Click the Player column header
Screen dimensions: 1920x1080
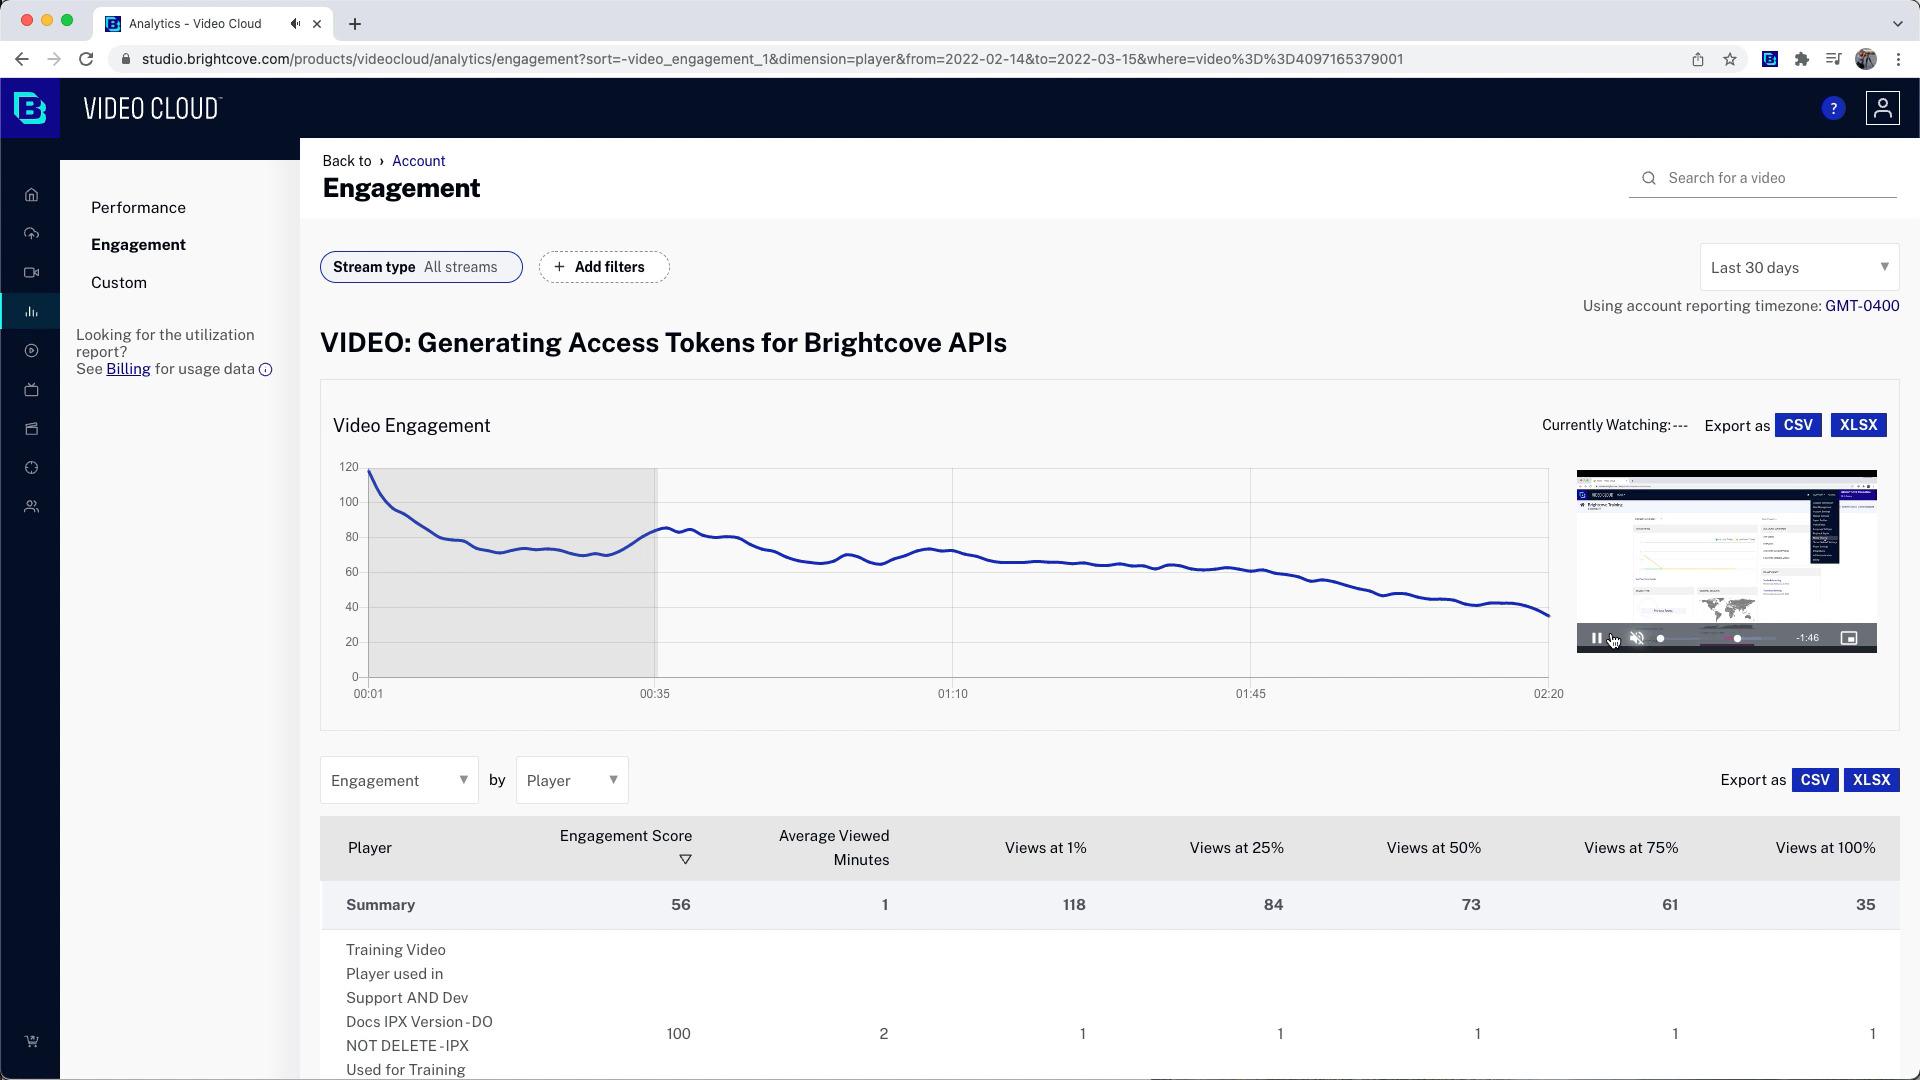(370, 848)
